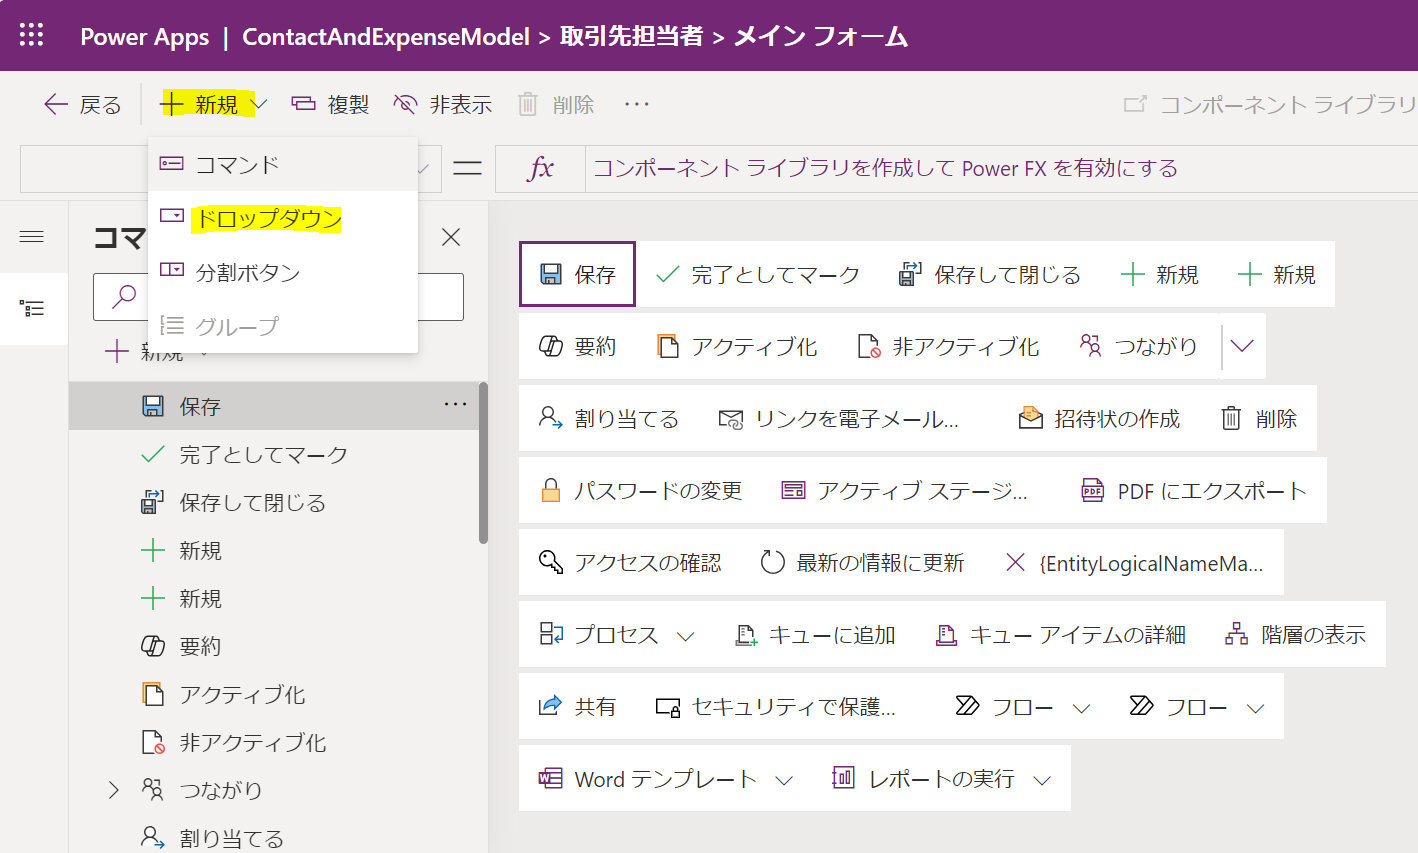Open the chevron next to 新規 in toolbar
1418x853 pixels.
tap(259, 104)
